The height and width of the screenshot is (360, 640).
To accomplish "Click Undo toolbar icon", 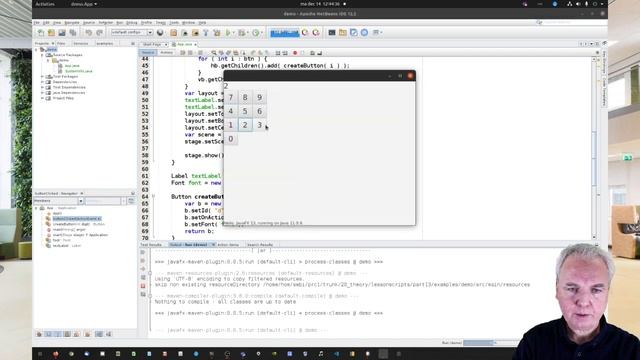I will click(x=89, y=33).
